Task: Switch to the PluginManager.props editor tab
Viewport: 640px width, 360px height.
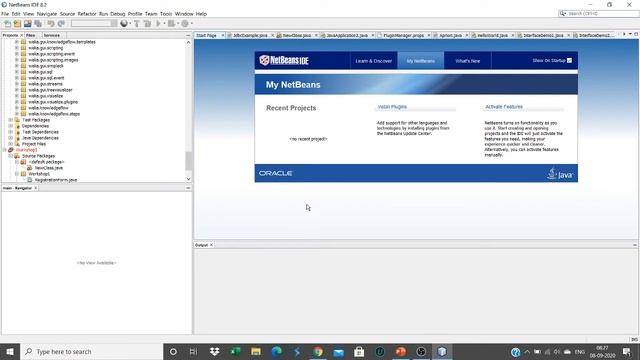Action: coord(404,36)
